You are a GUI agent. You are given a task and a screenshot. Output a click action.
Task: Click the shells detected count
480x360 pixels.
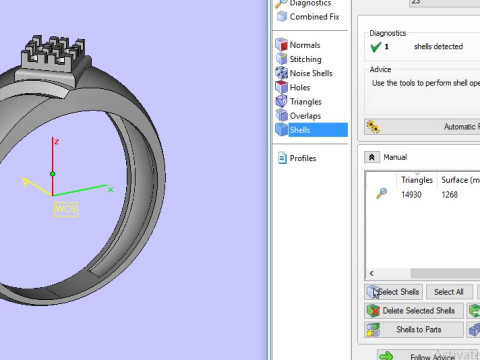(386, 47)
